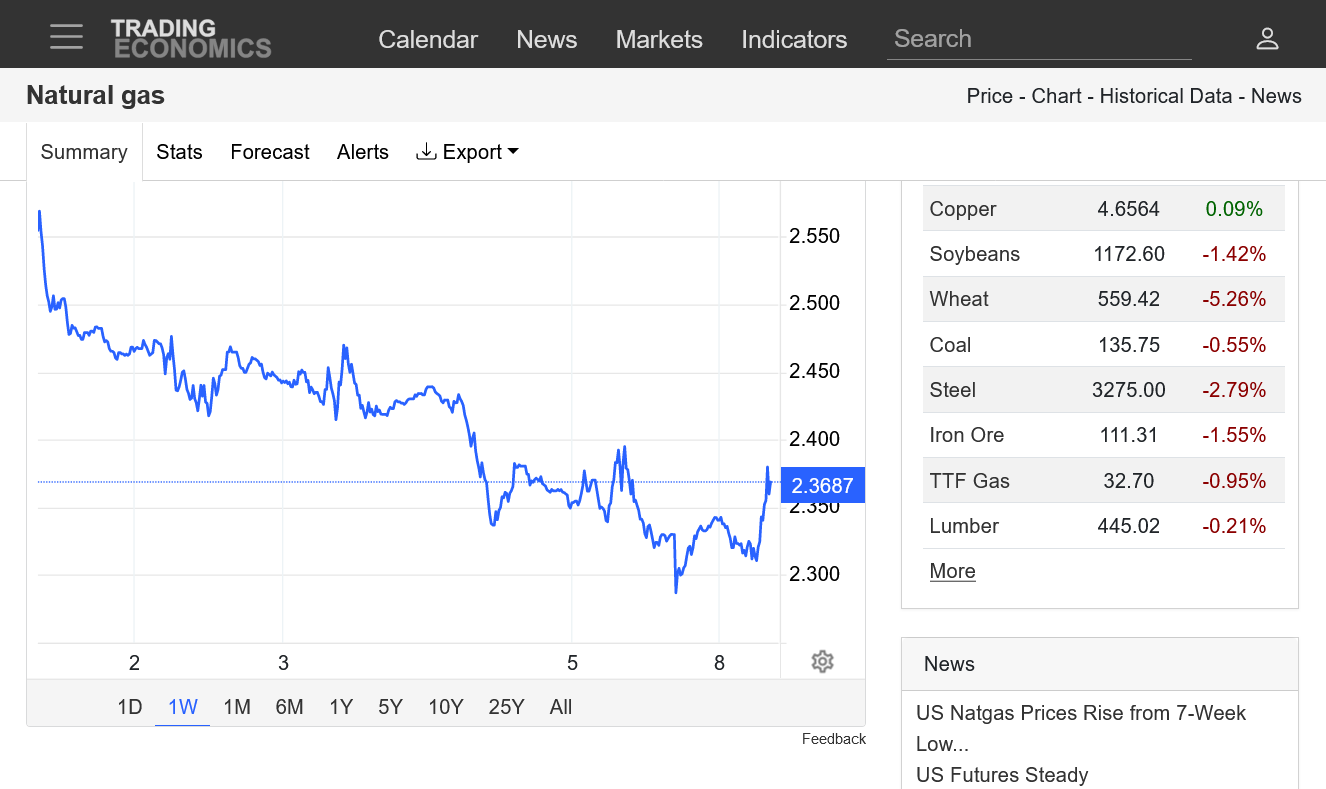
Task: Click Wheat's -5.26% change value
Action: (x=1234, y=299)
